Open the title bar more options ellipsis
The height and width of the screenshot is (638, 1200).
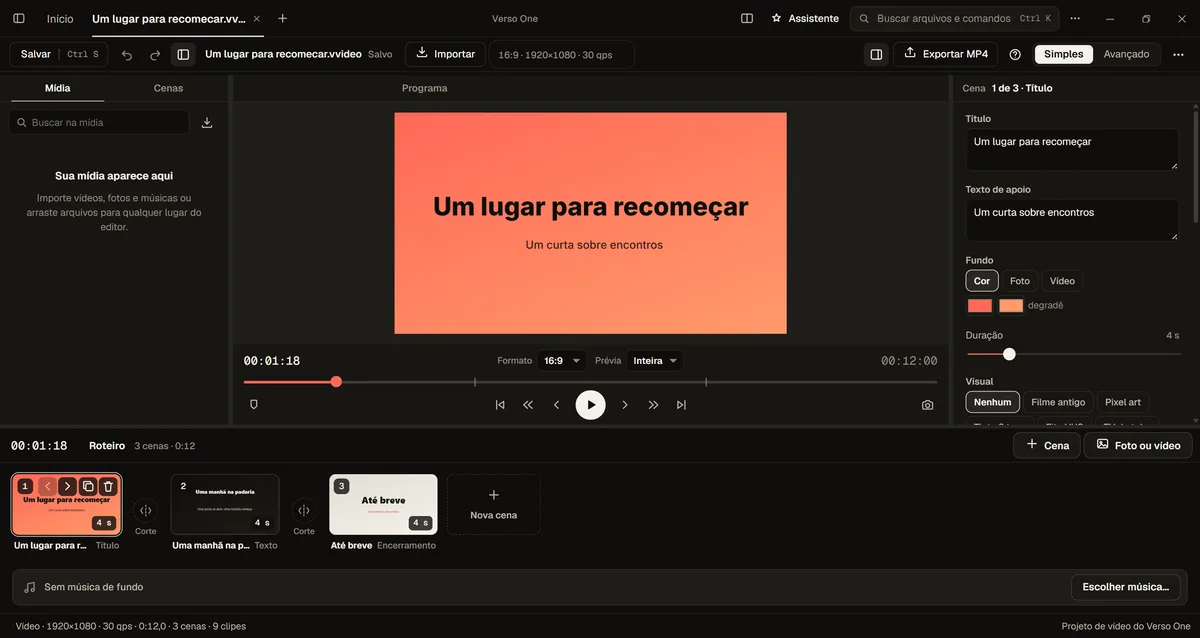click(1075, 18)
